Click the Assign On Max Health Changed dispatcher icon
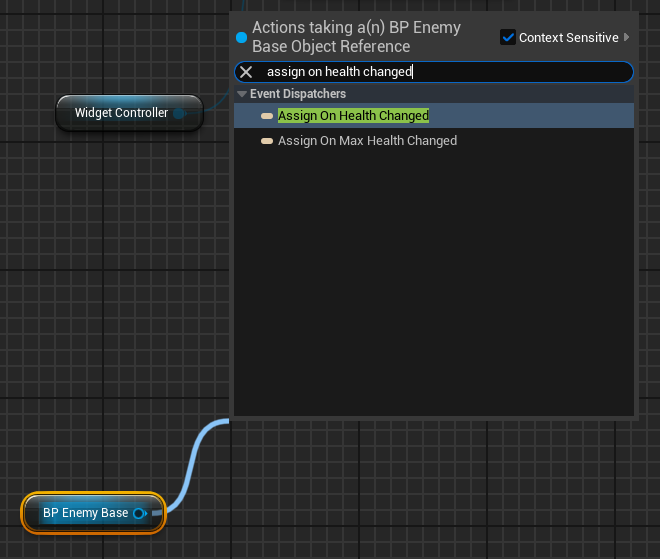660x559 pixels. (x=267, y=141)
